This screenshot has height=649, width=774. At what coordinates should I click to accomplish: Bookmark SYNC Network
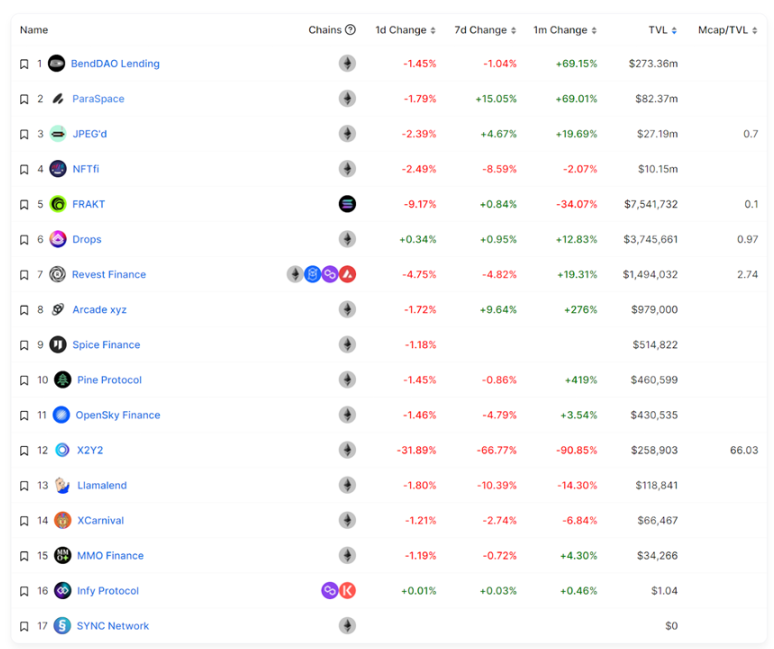coord(24,626)
